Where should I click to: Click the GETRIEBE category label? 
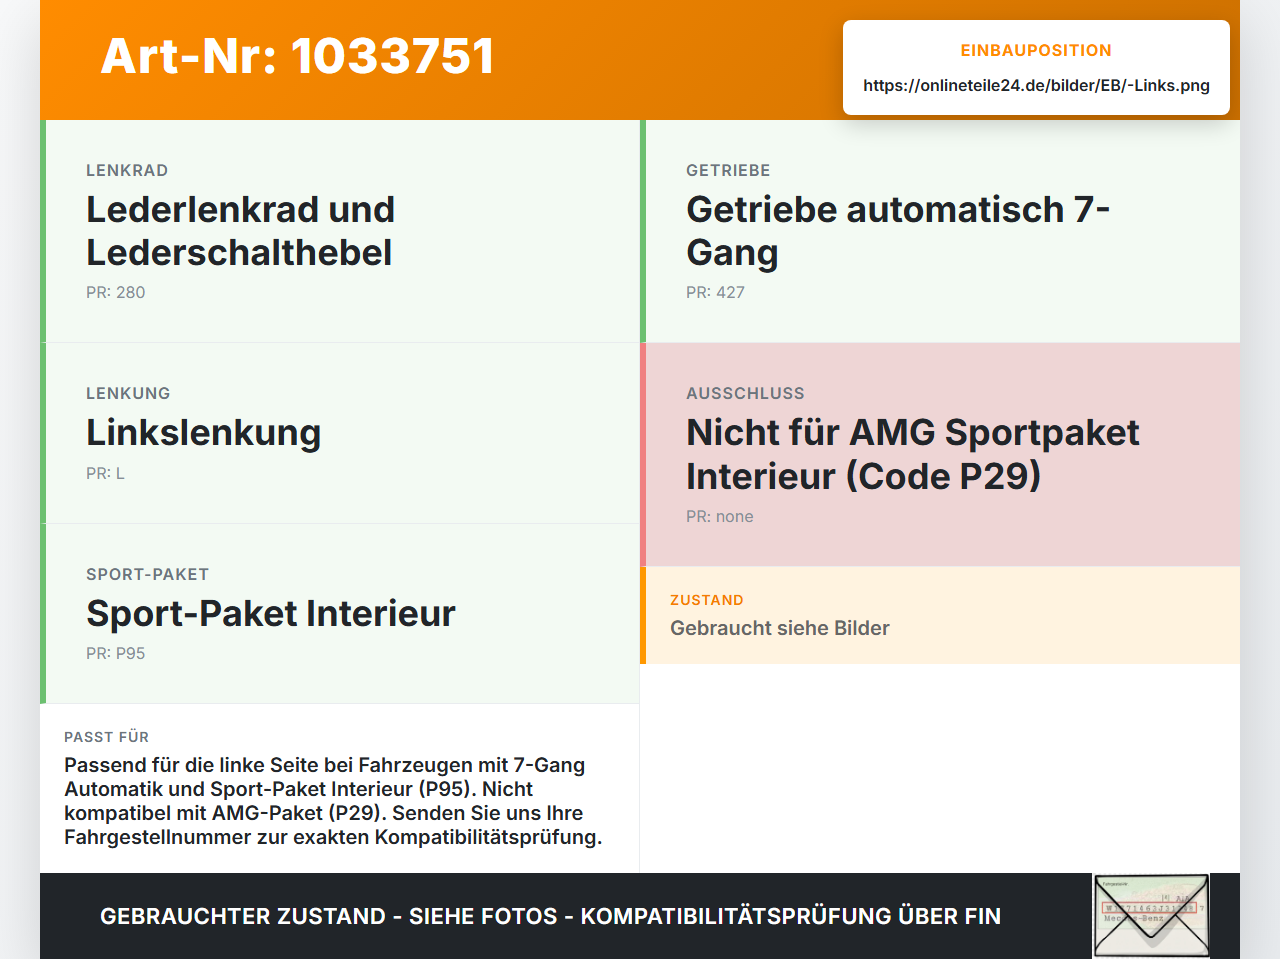click(728, 170)
